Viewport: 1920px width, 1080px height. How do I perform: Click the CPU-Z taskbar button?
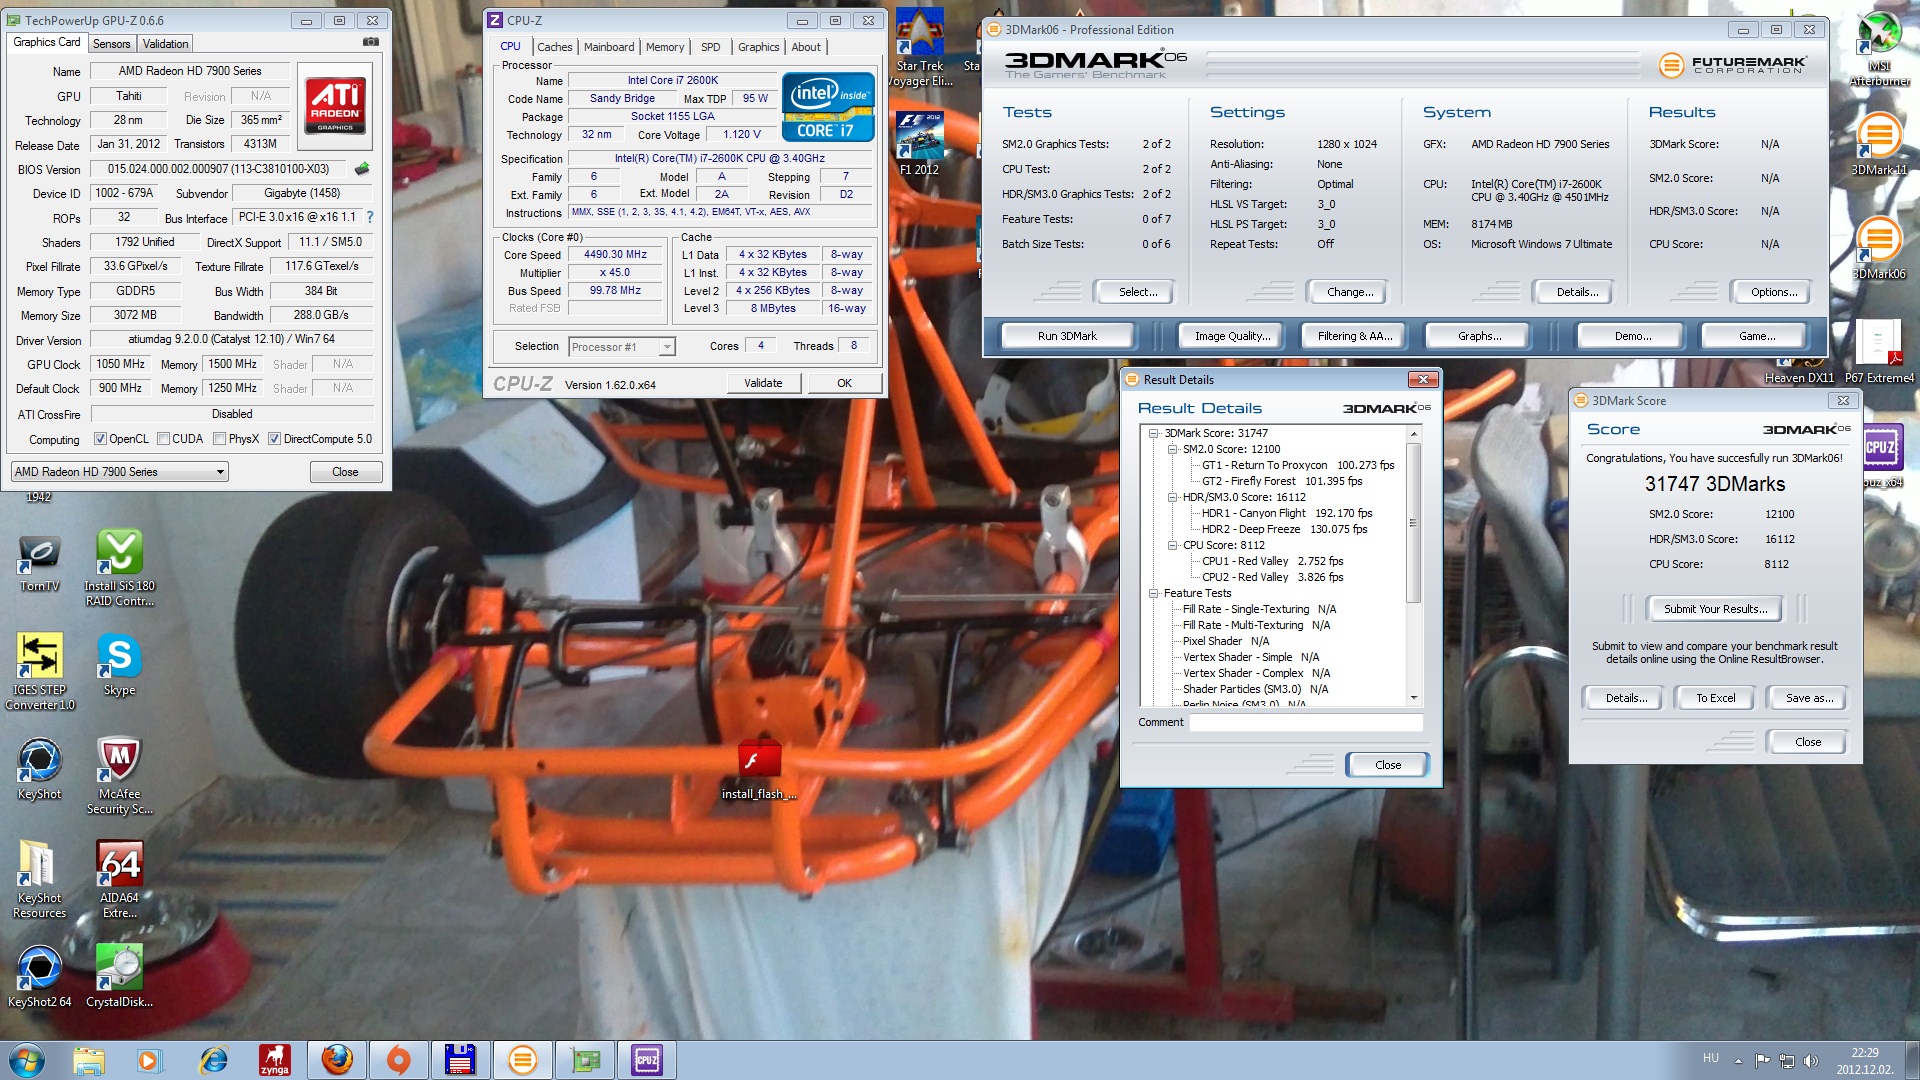click(x=647, y=1060)
